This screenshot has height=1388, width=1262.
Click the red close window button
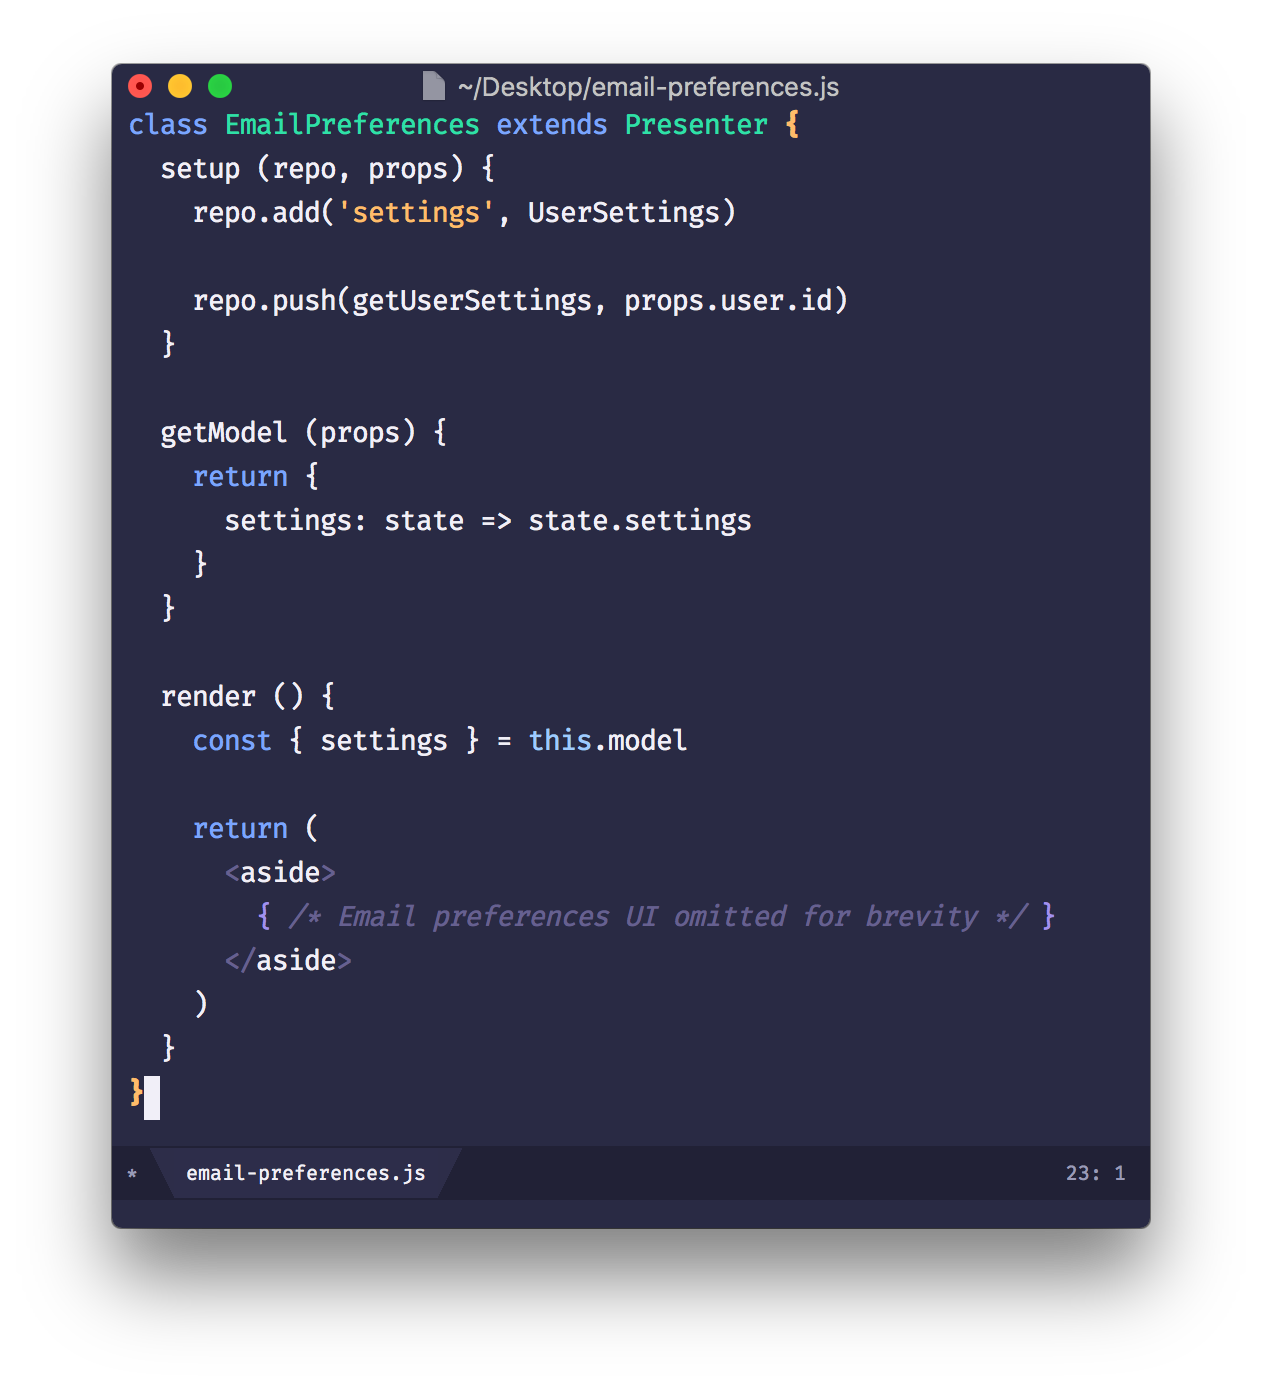[x=141, y=86]
